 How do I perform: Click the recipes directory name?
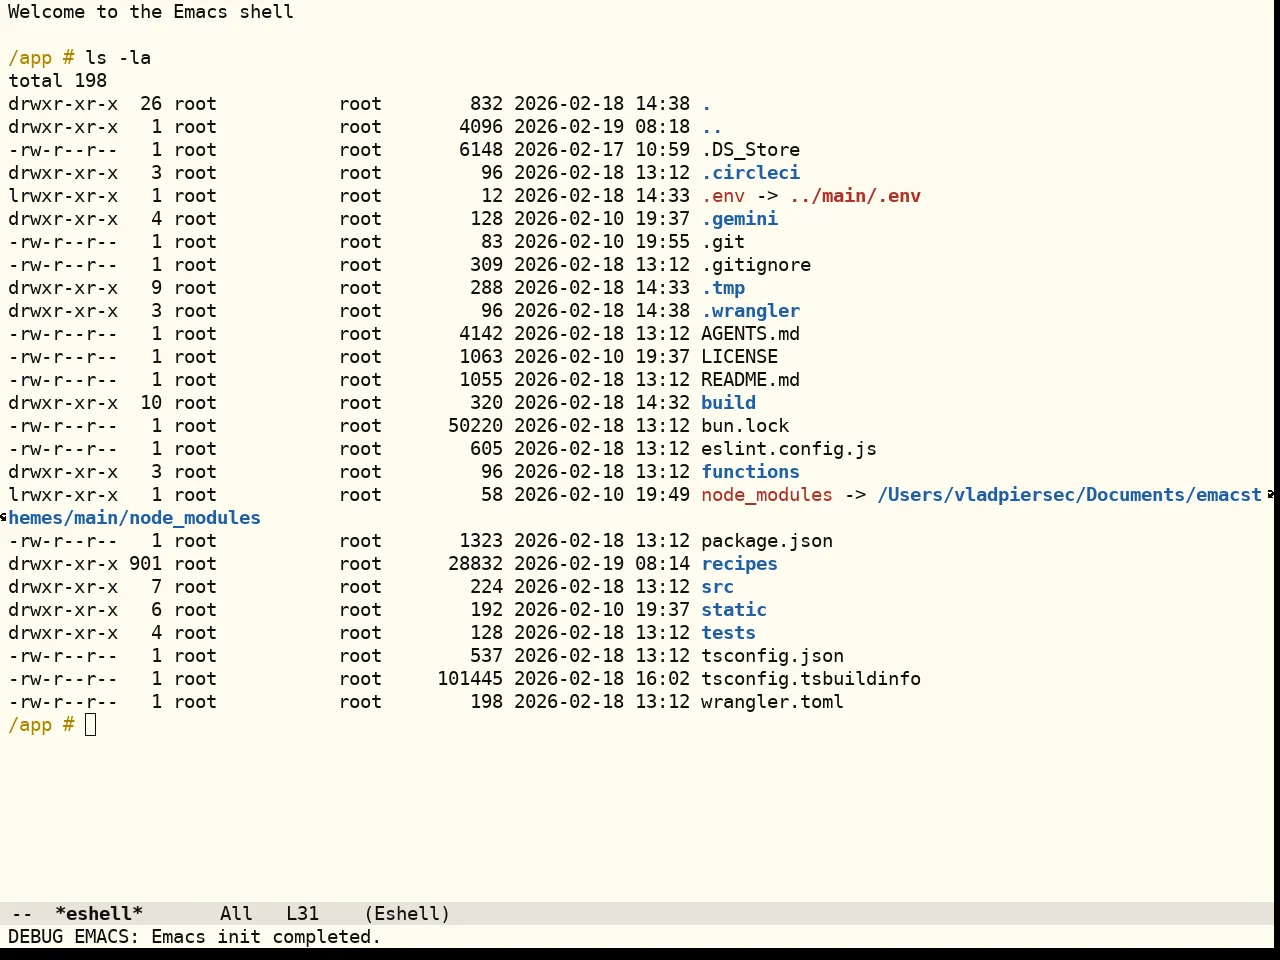739,564
